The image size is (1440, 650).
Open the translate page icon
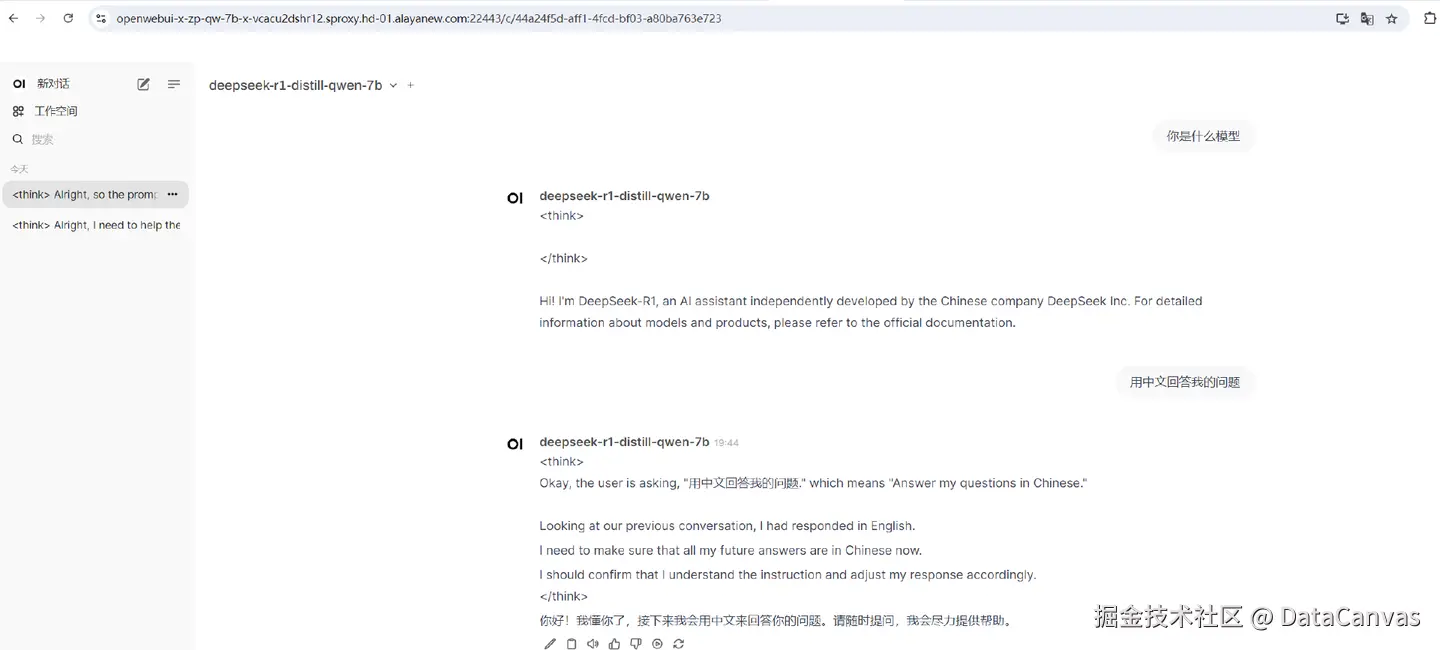[1367, 18]
